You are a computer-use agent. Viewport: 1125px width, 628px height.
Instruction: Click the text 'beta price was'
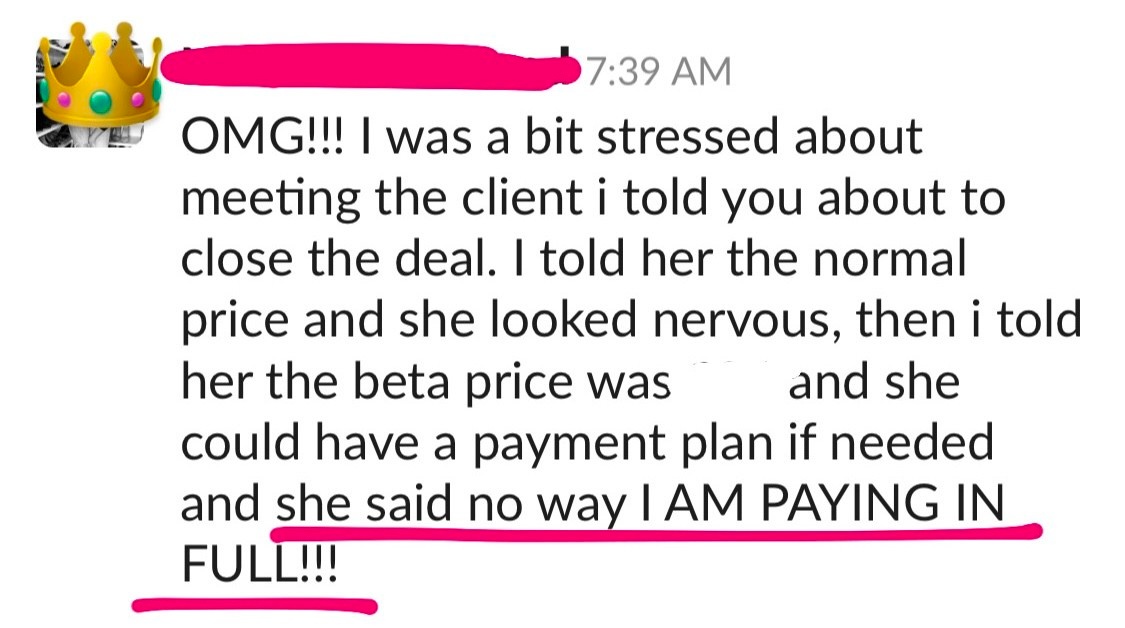click(511, 383)
